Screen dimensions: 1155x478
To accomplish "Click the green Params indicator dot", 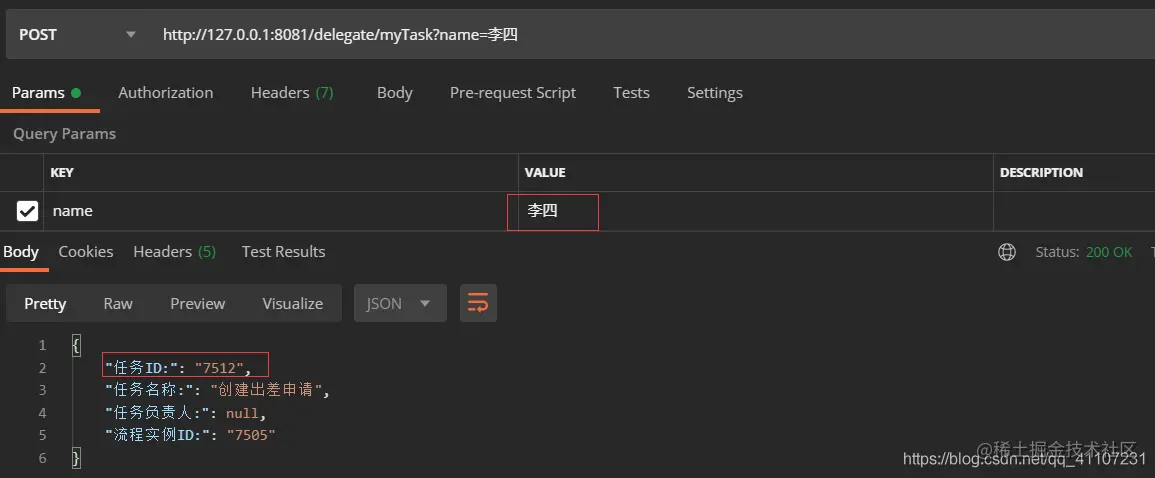I will tap(76, 93).
